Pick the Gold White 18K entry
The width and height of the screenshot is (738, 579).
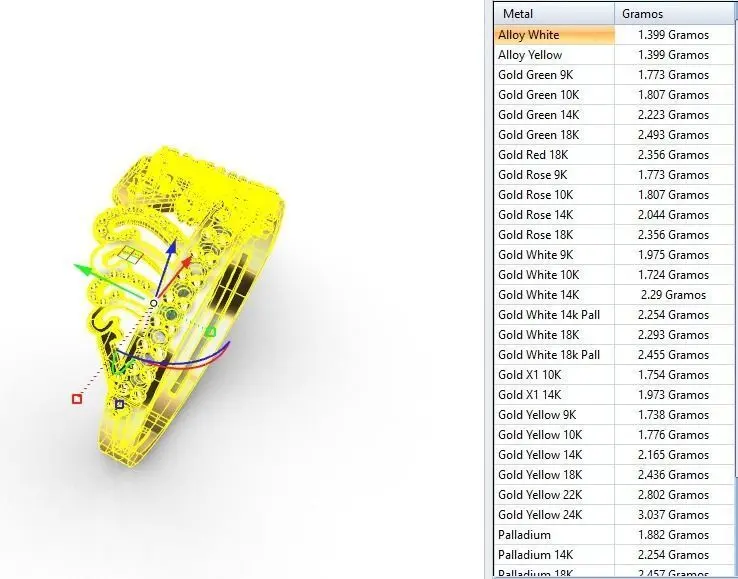click(x=615, y=335)
